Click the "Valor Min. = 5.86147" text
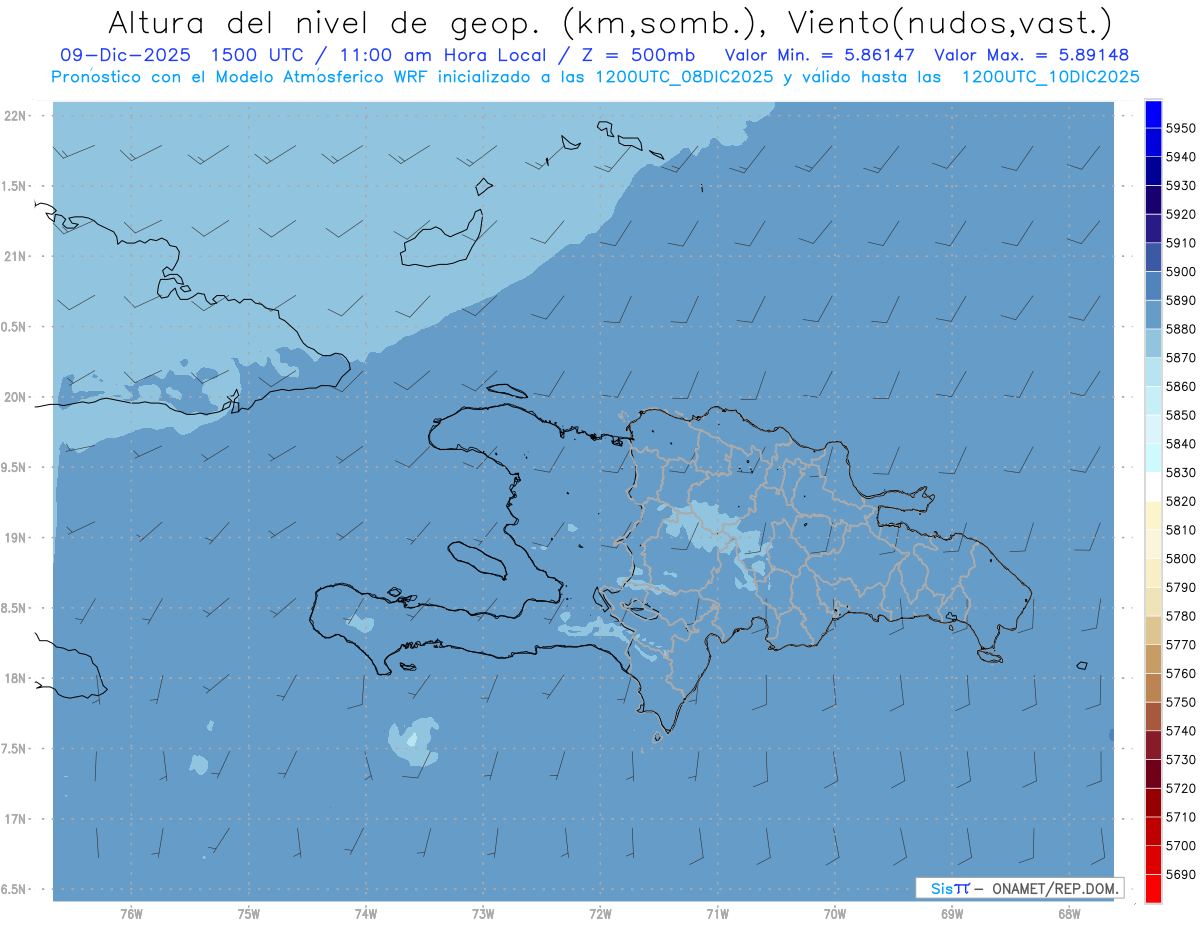1200x927 pixels. [x=820, y=56]
